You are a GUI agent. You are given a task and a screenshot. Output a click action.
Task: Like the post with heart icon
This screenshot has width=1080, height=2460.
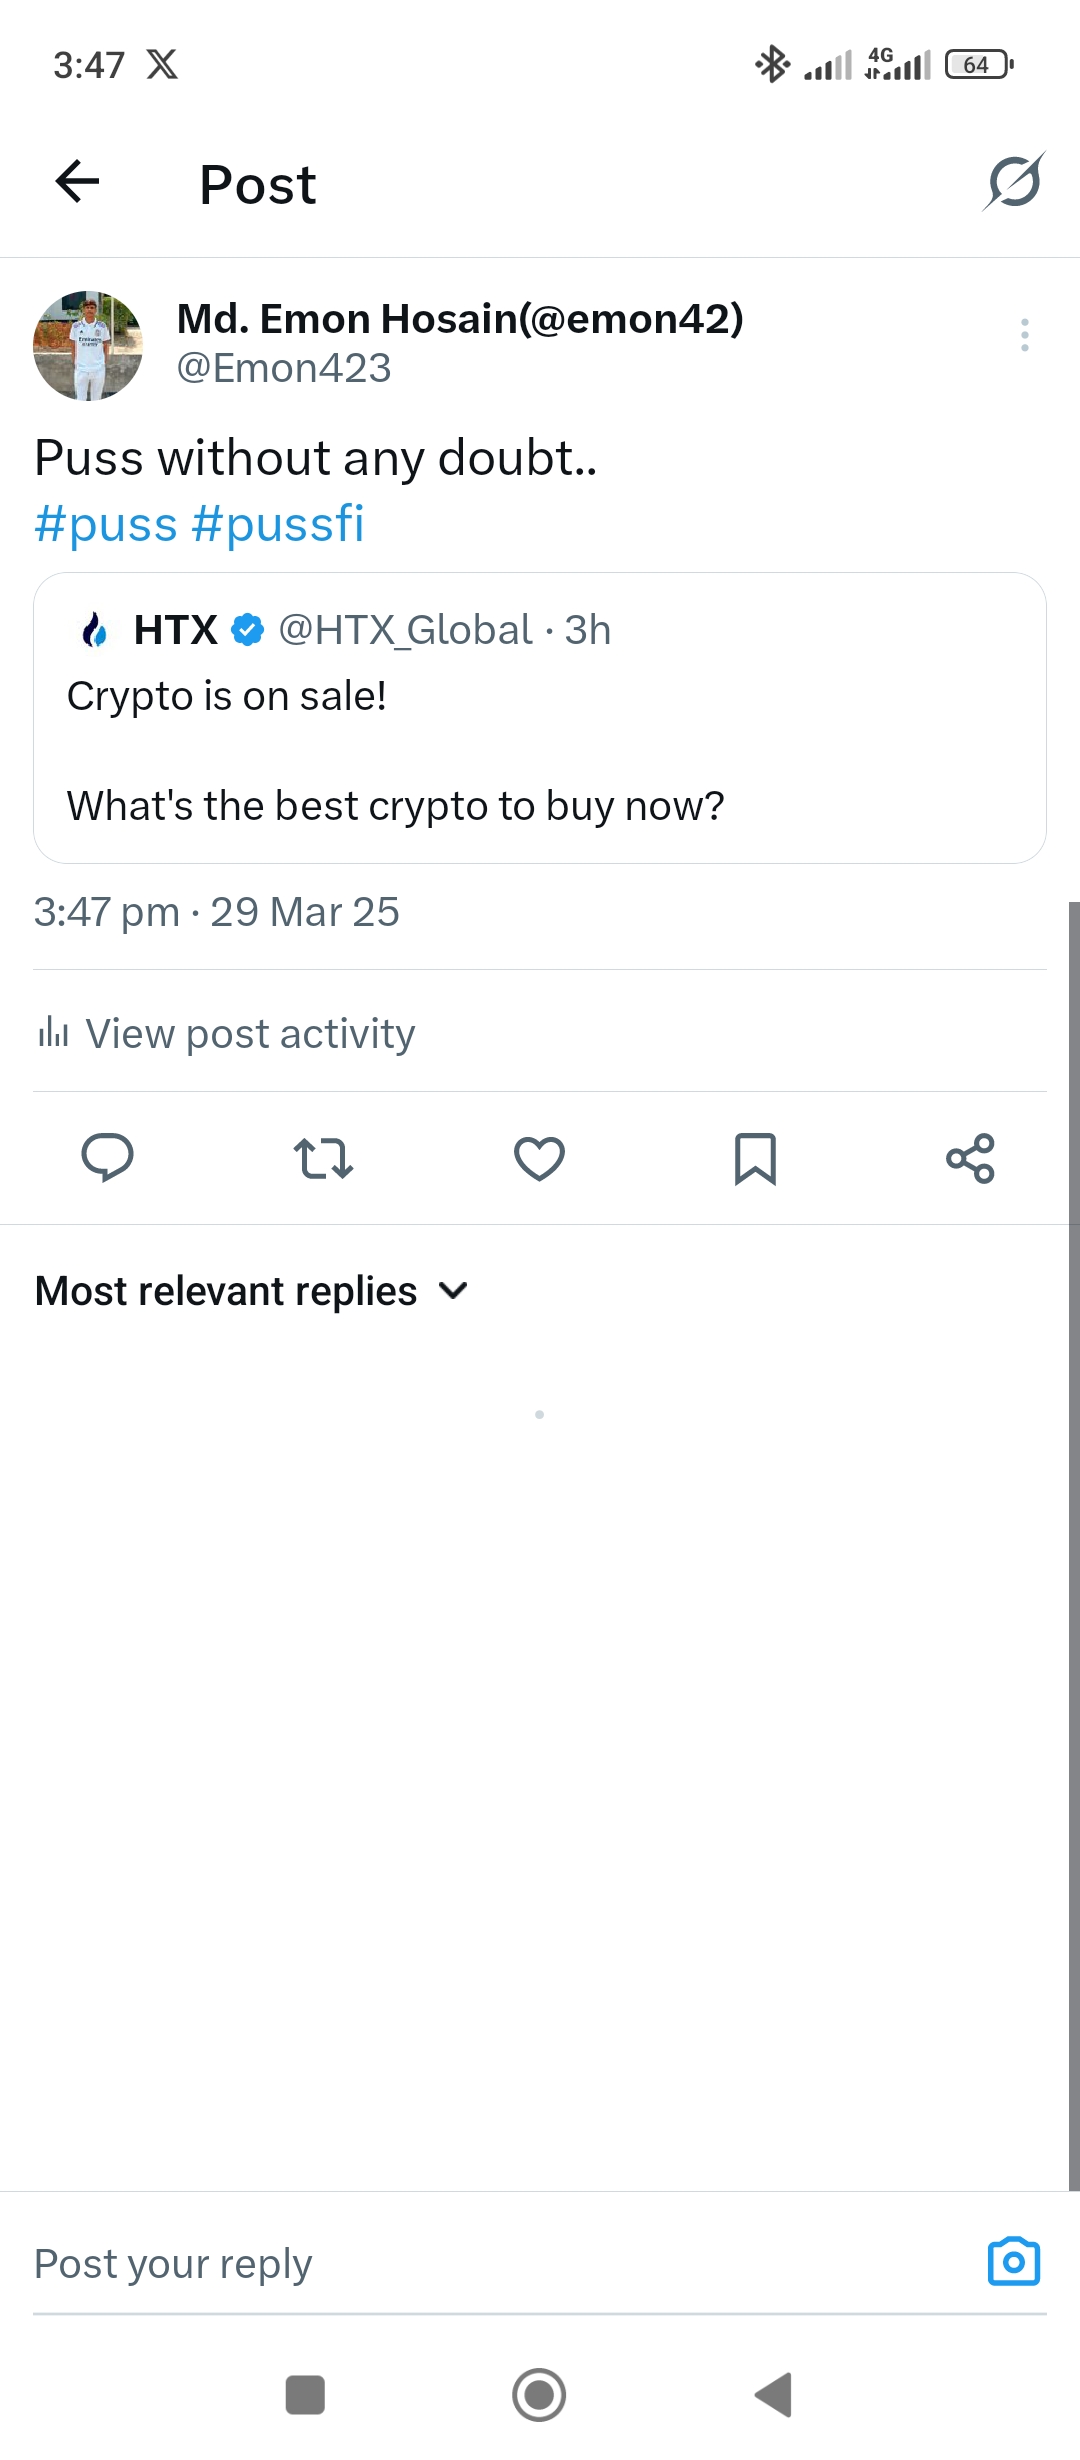pos(539,1158)
